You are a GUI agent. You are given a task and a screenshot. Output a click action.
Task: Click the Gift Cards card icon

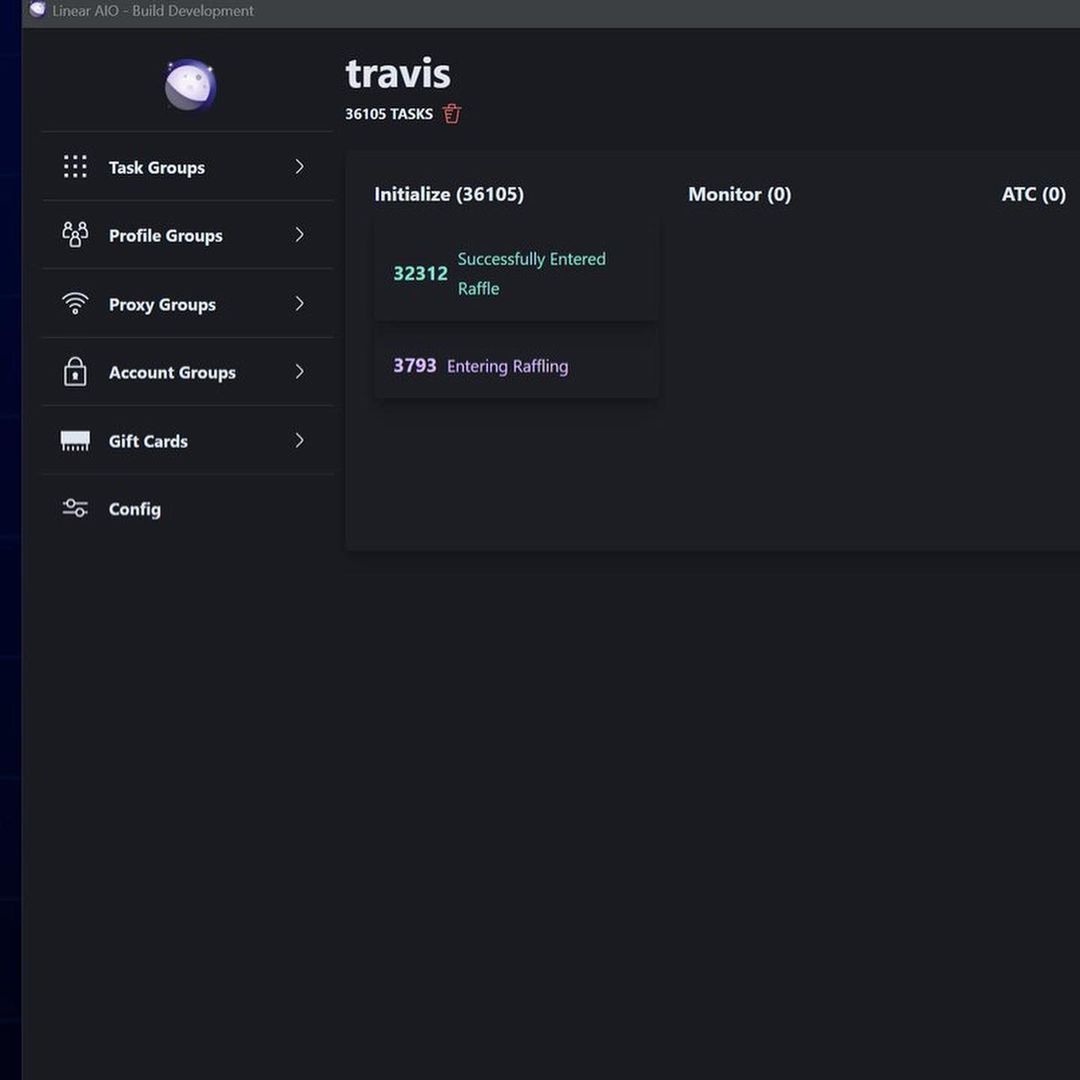coord(75,441)
